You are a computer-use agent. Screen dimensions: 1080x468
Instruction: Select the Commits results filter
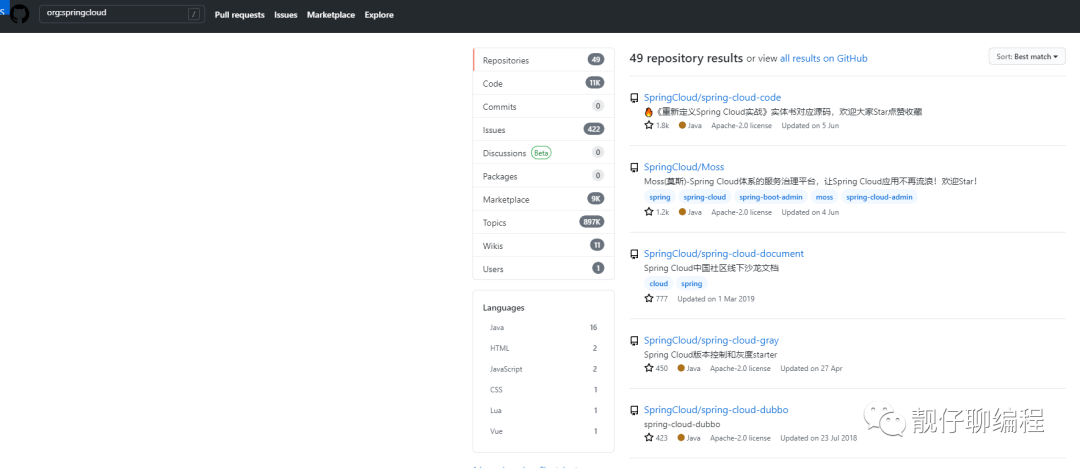[x=543, y=106]
